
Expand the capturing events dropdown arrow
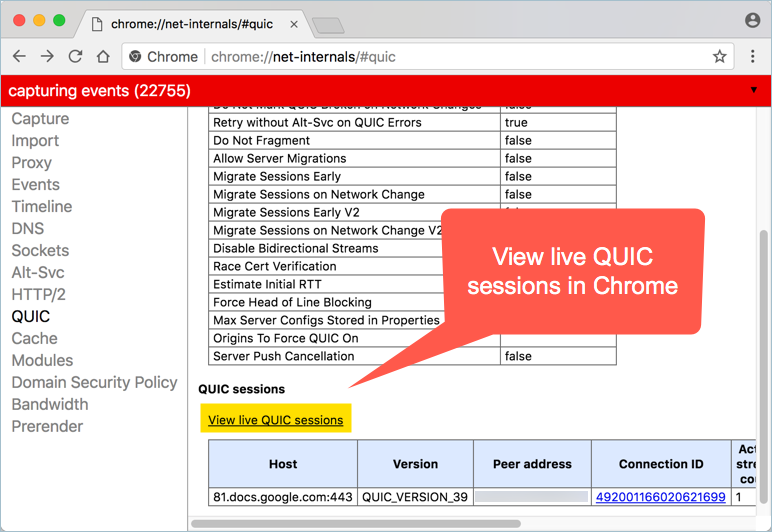coord(754,90)
